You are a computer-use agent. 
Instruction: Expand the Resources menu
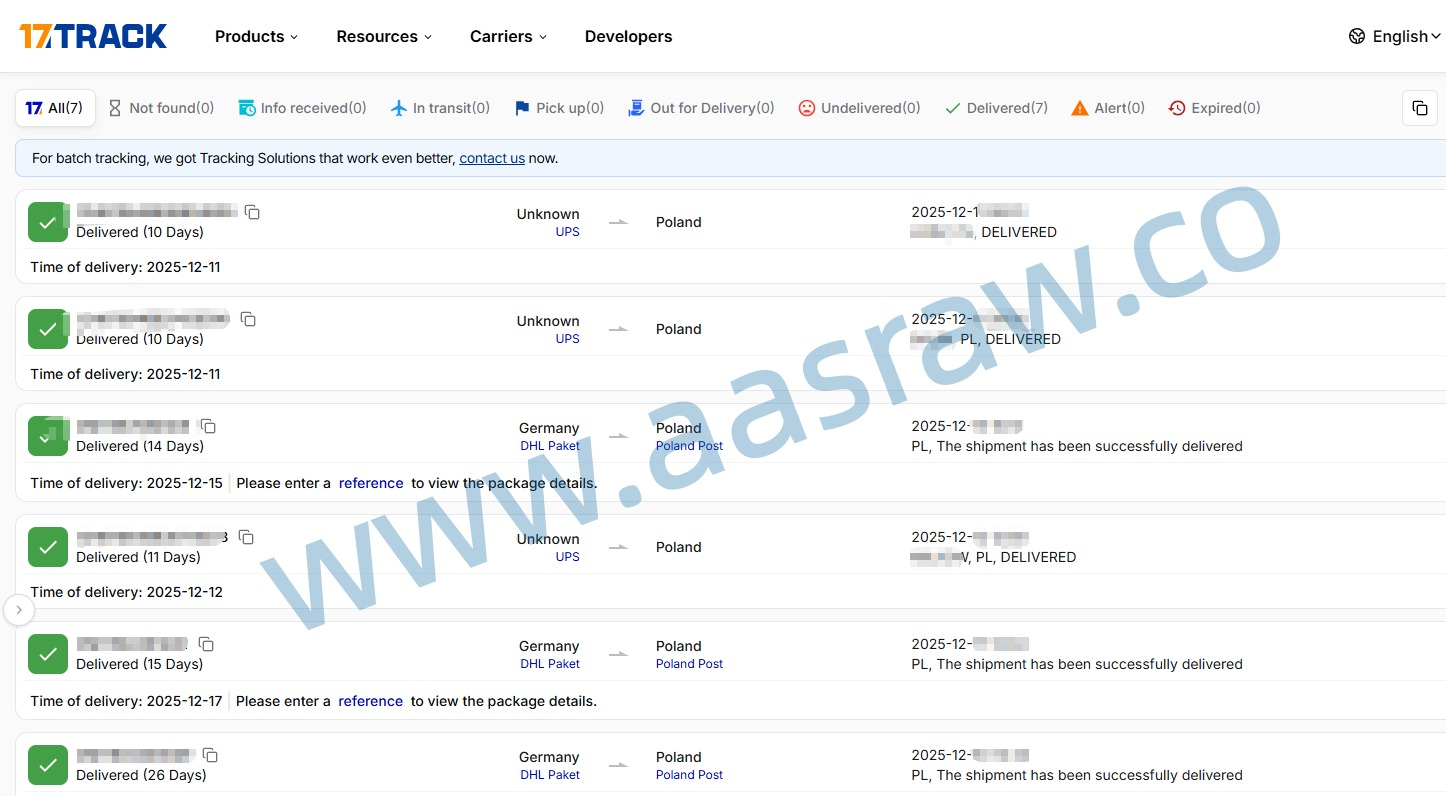tap(384, 36)
